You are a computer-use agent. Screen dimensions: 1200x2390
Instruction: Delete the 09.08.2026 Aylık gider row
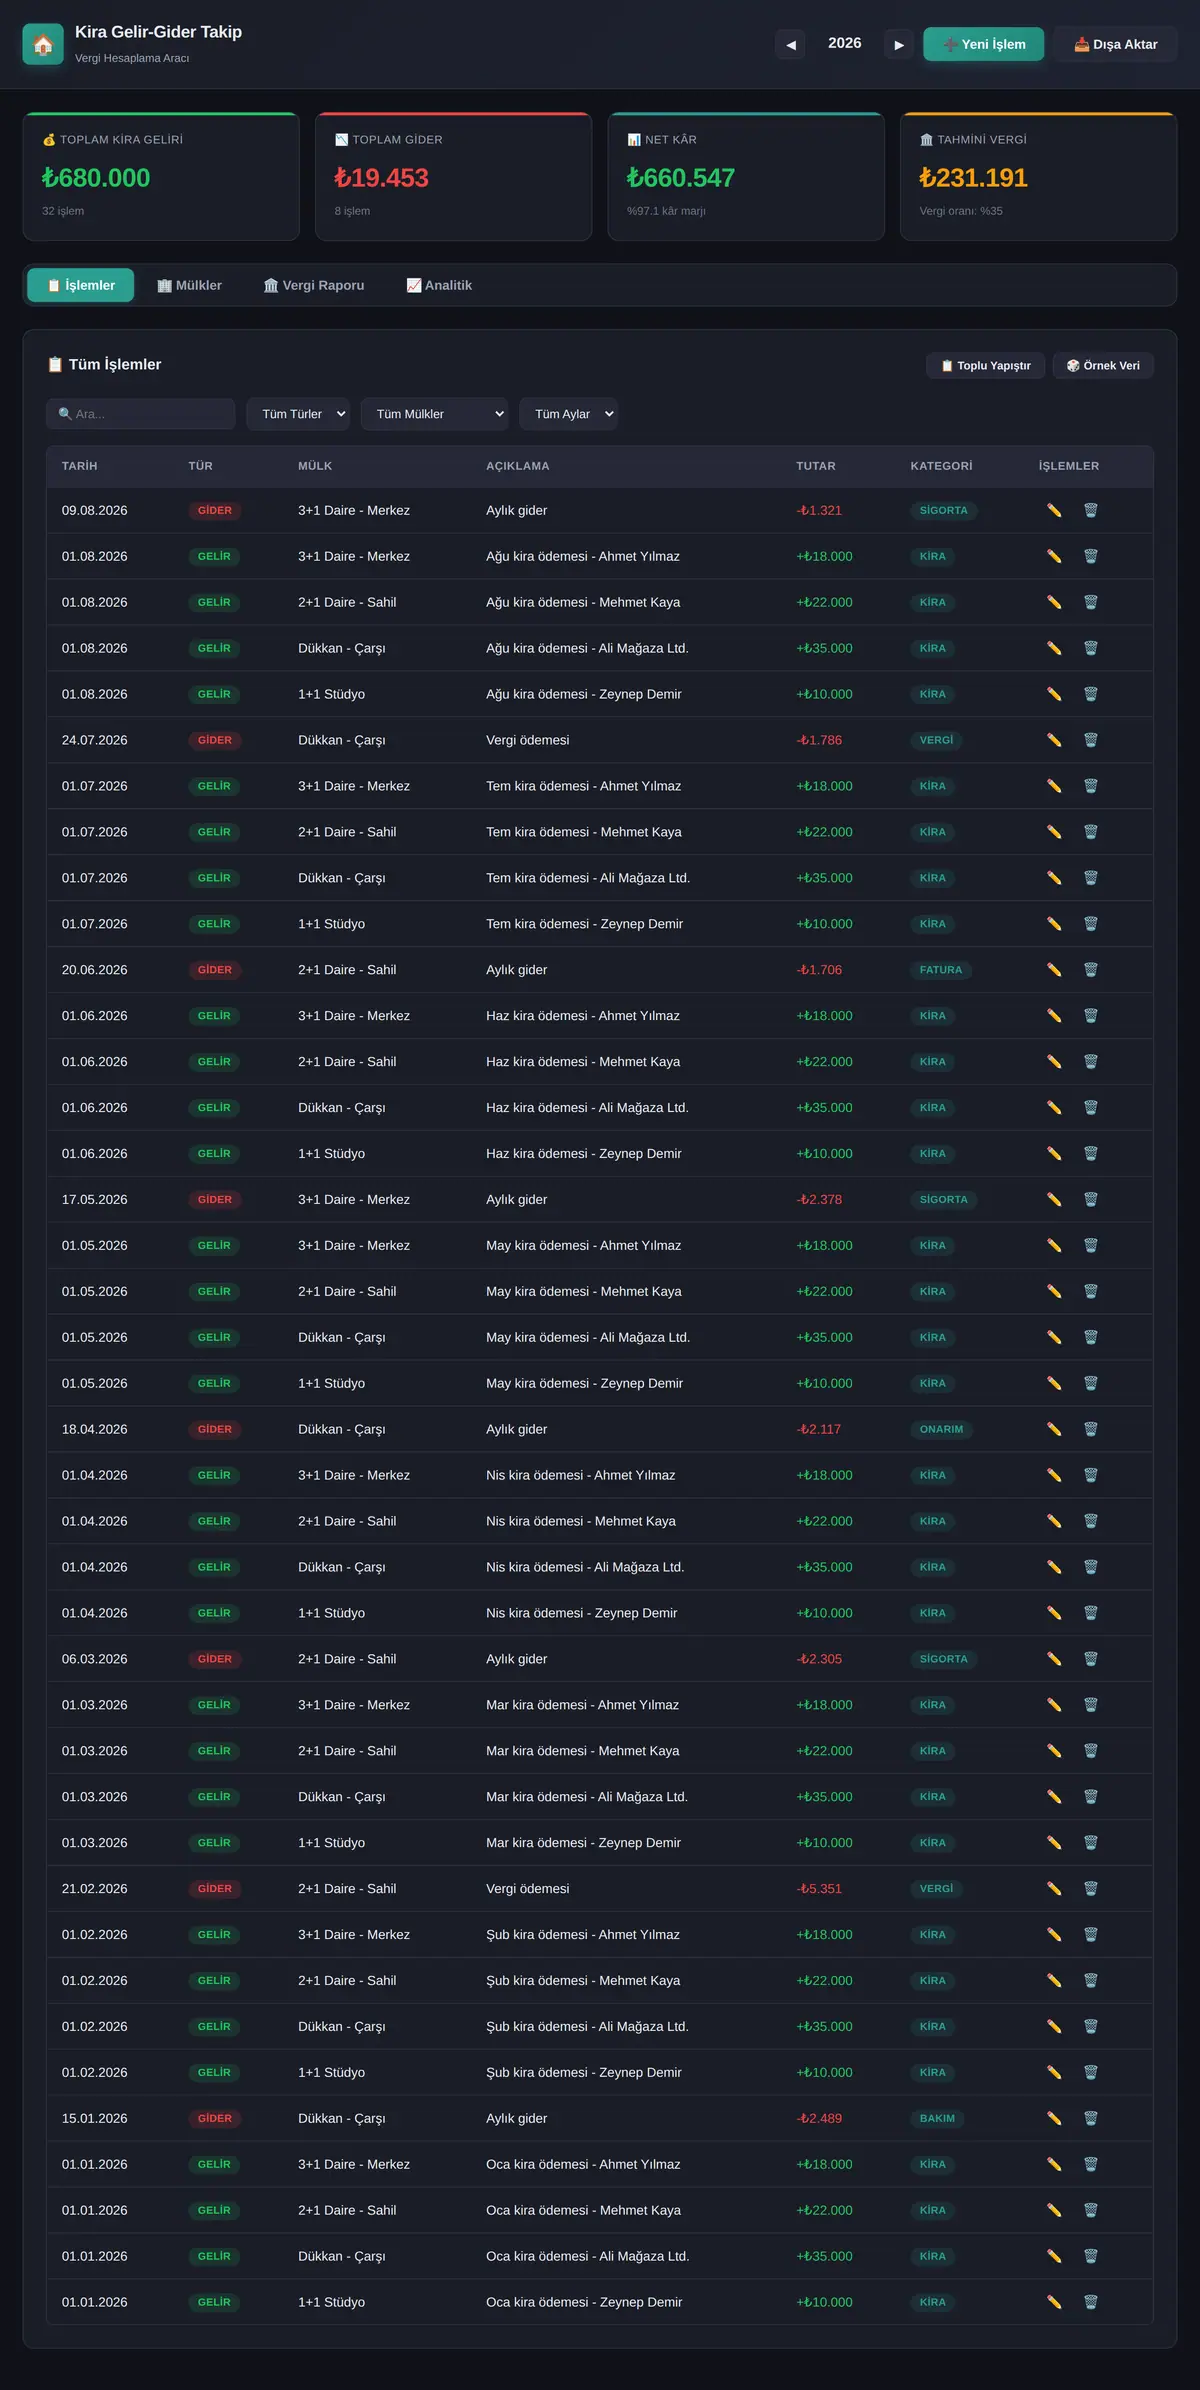click(1091, 511)
